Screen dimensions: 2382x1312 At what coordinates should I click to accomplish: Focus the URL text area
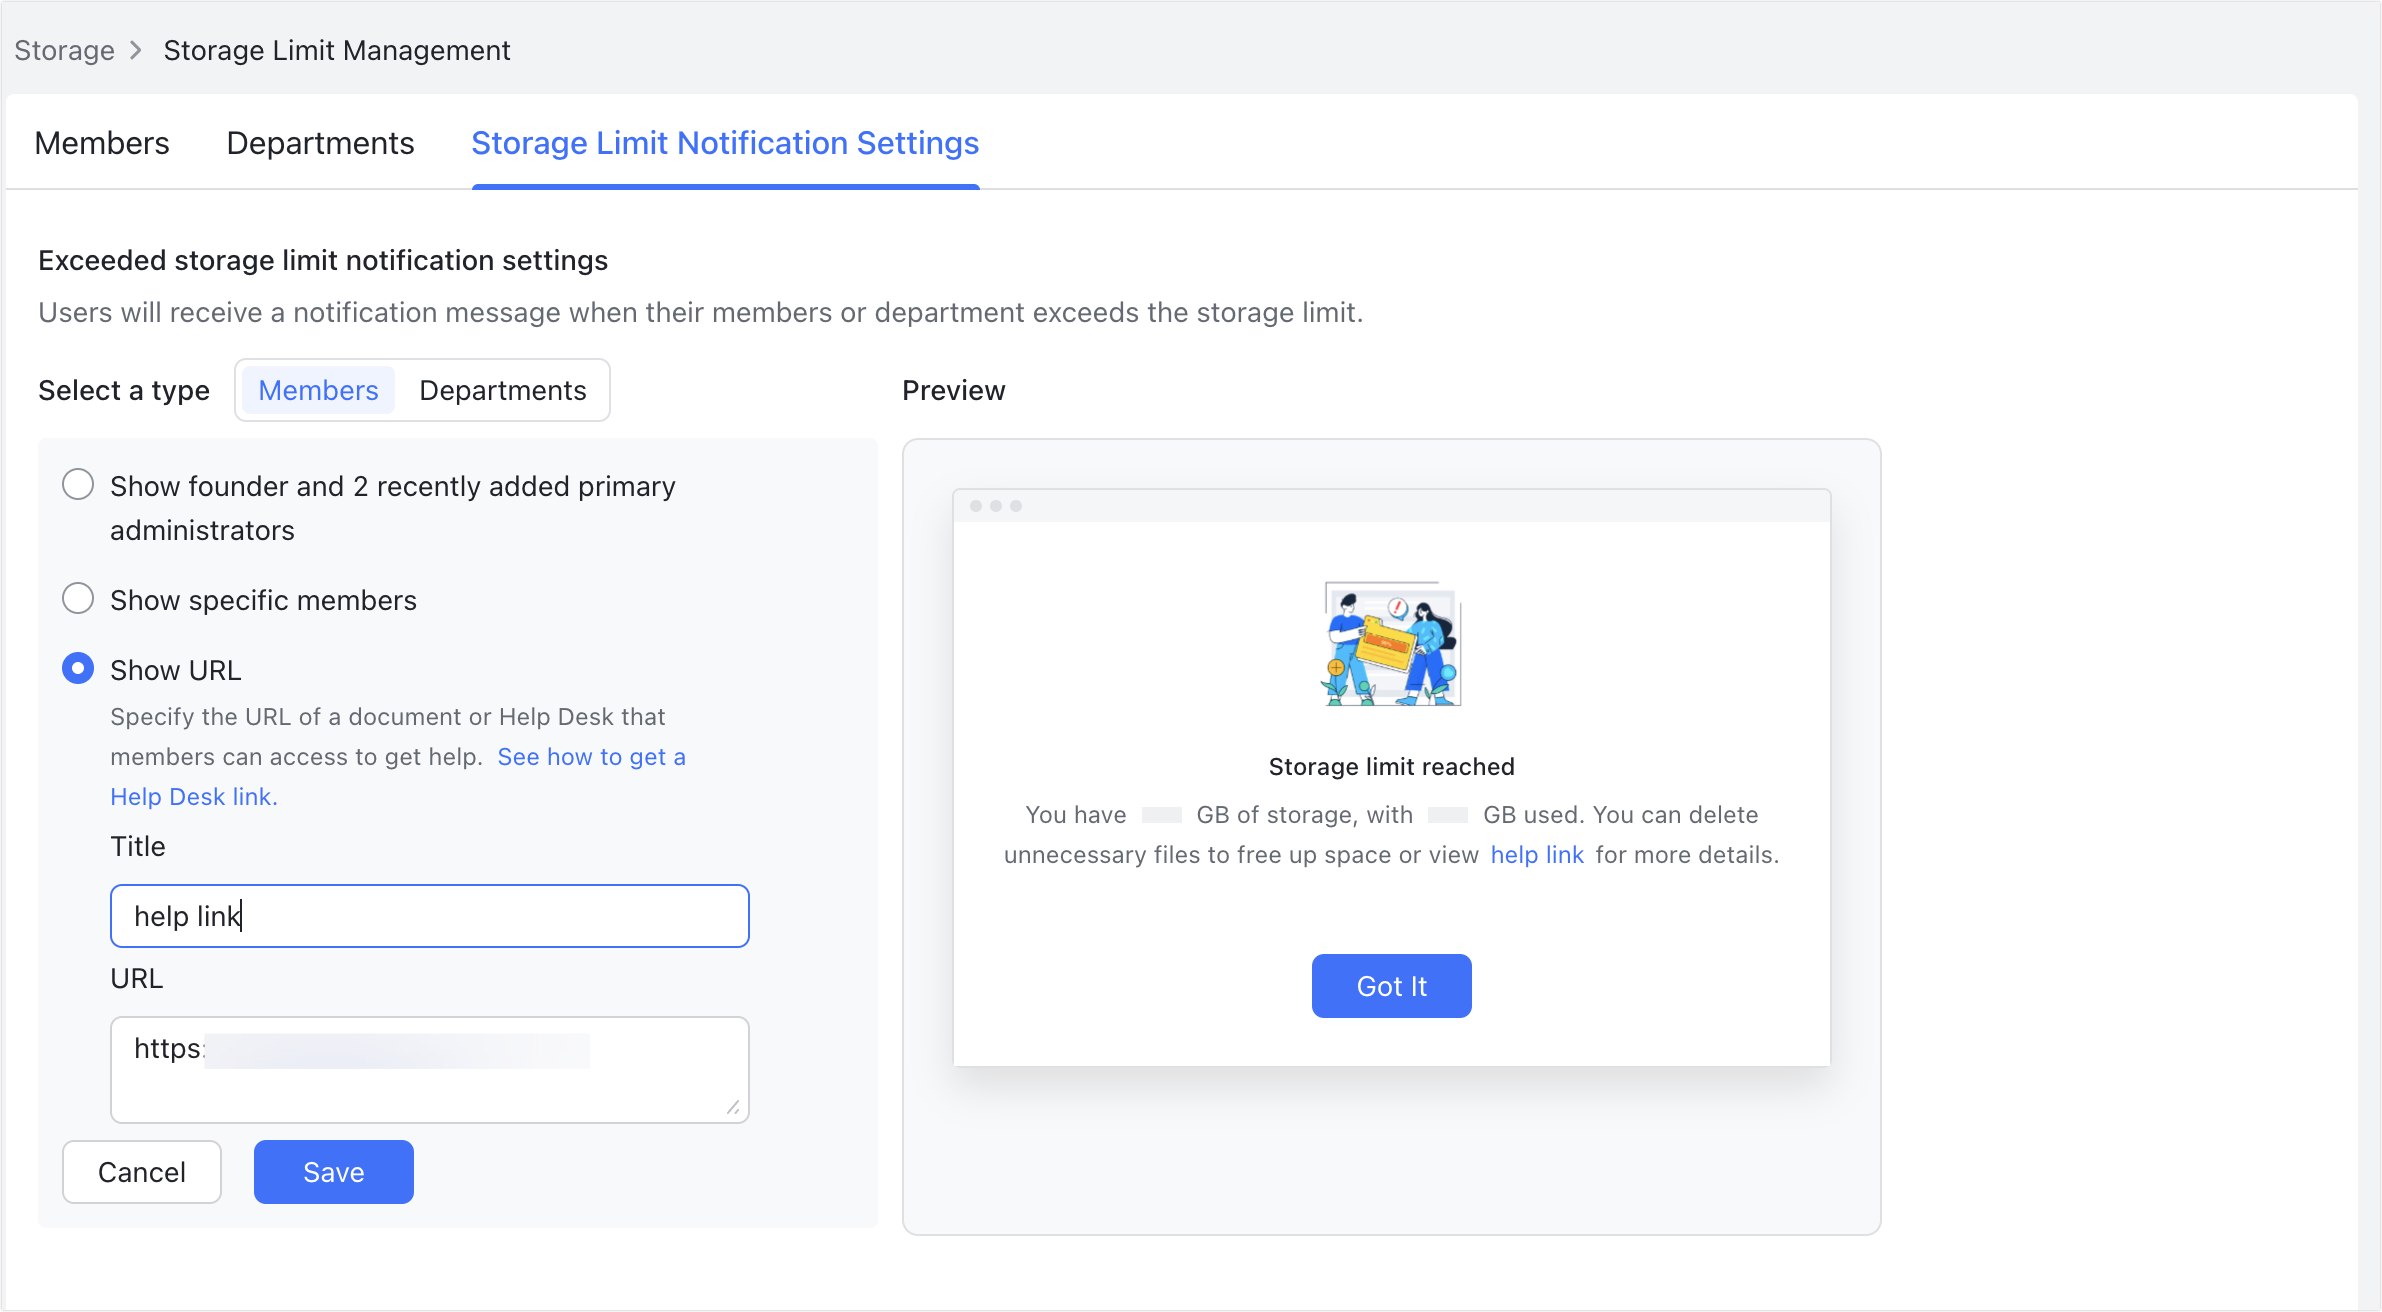pos(430,1070)
